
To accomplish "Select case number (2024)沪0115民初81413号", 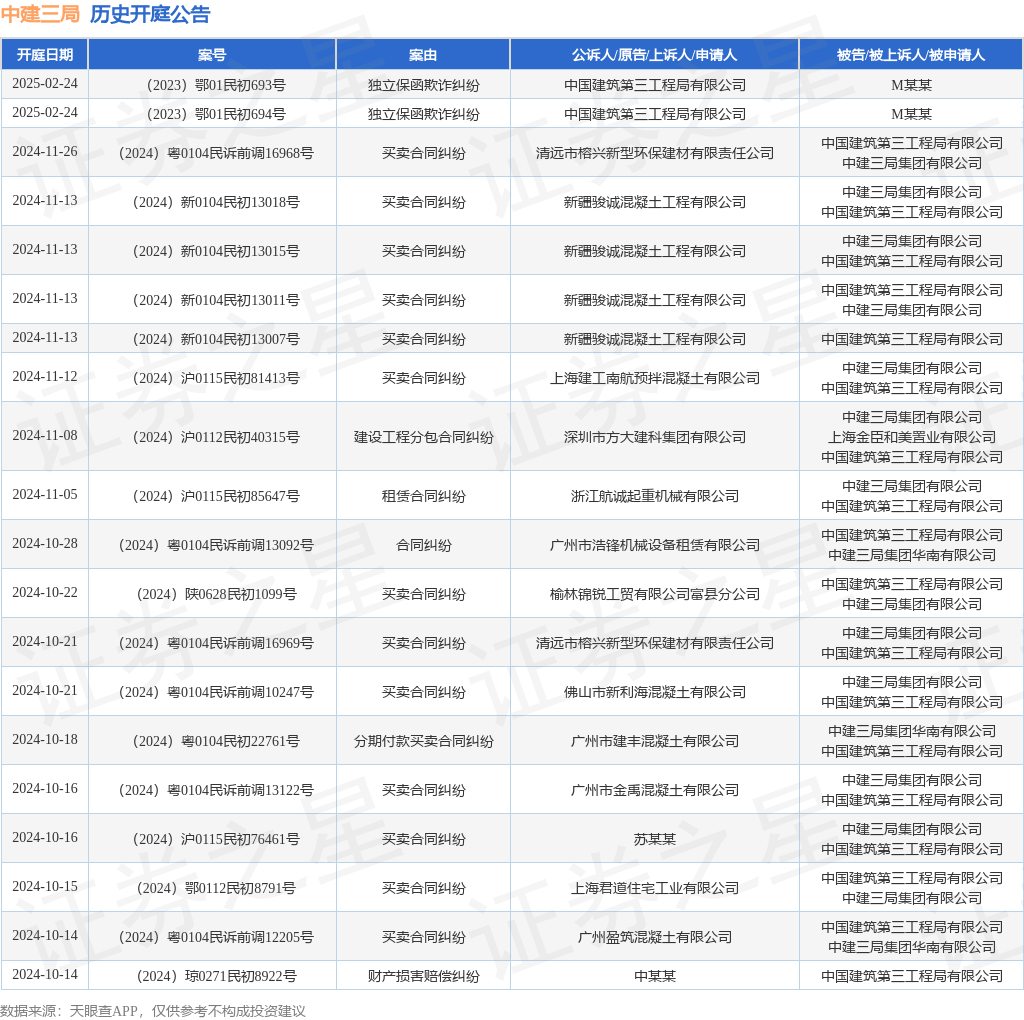I will (x=216, y=378).
